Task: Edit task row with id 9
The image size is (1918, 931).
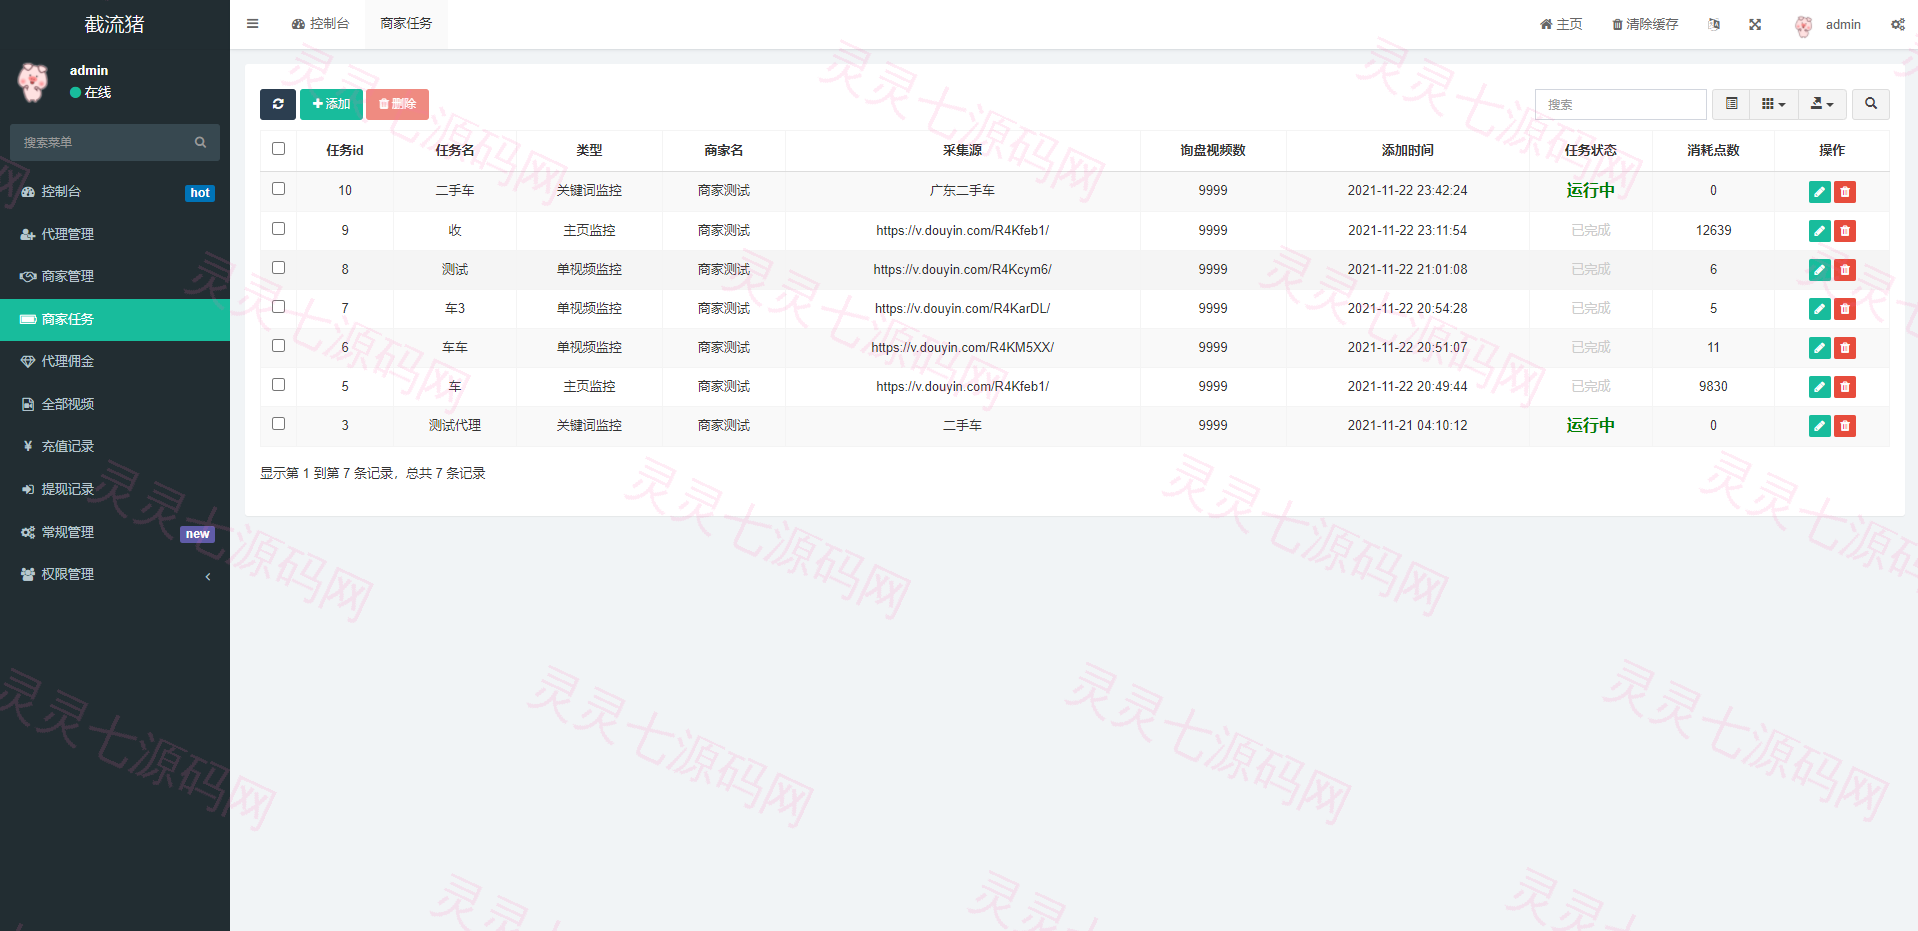Action: point(1819,231)
